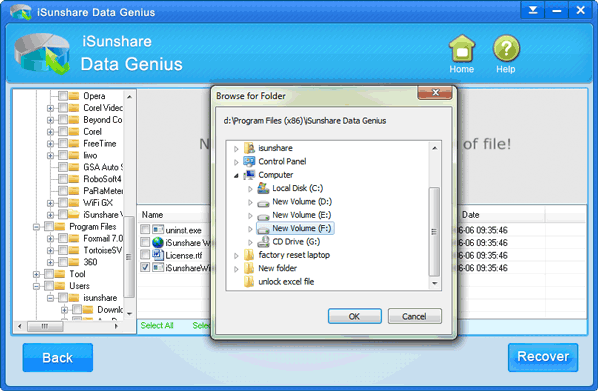Viewport: 598px width, 391px height.
Task: Tick the Tool folder checkbox
Action: (49, 274)
